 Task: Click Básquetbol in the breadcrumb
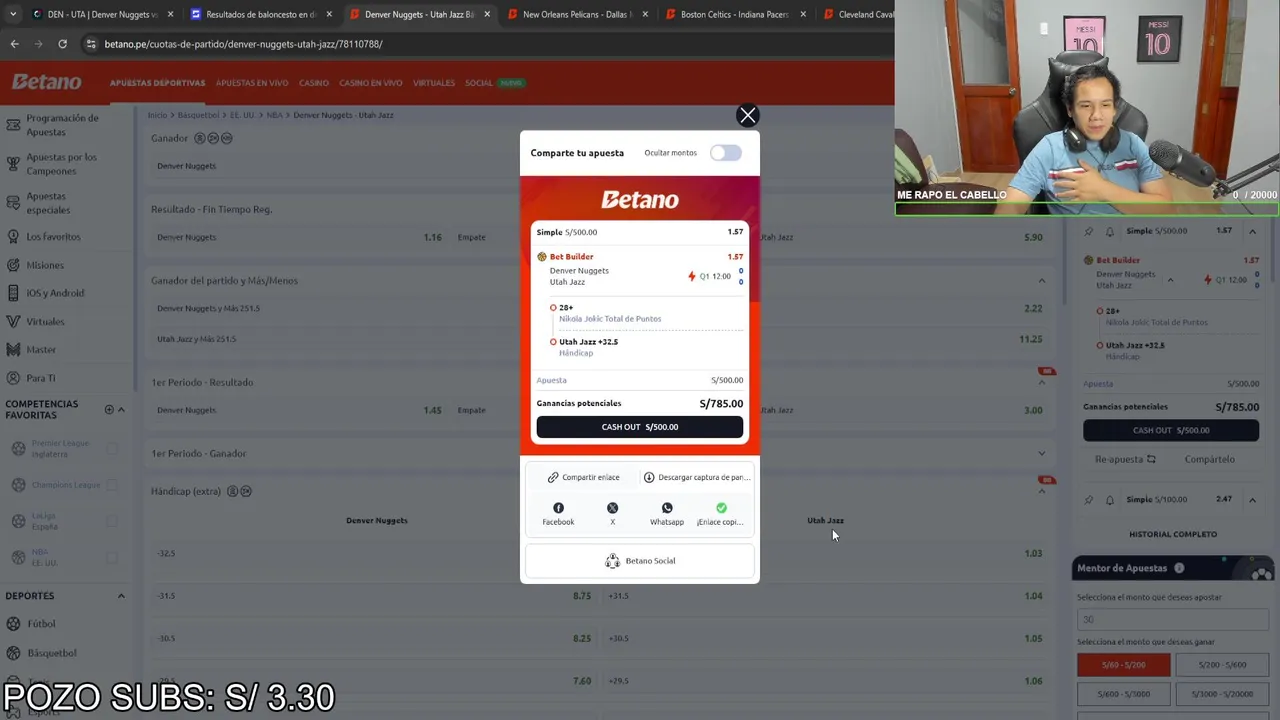click(200, 115)
